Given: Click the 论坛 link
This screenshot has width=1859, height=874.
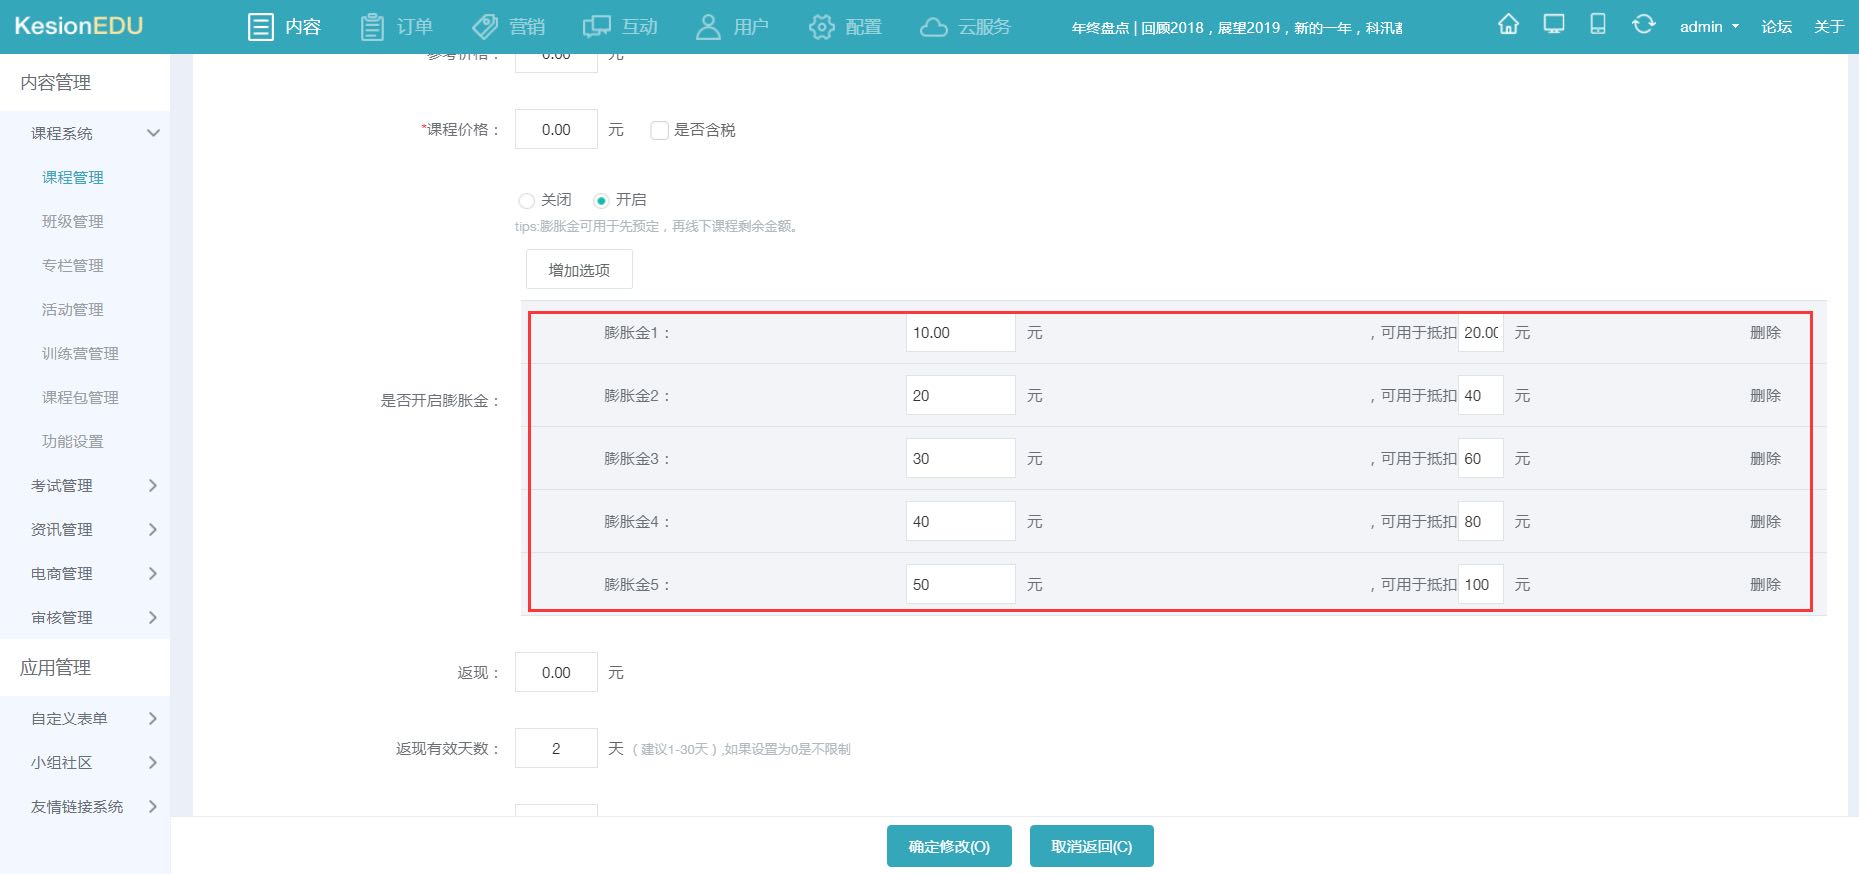Looking at the screenshot, I should pyautogui.click(x=1776, y=27).
